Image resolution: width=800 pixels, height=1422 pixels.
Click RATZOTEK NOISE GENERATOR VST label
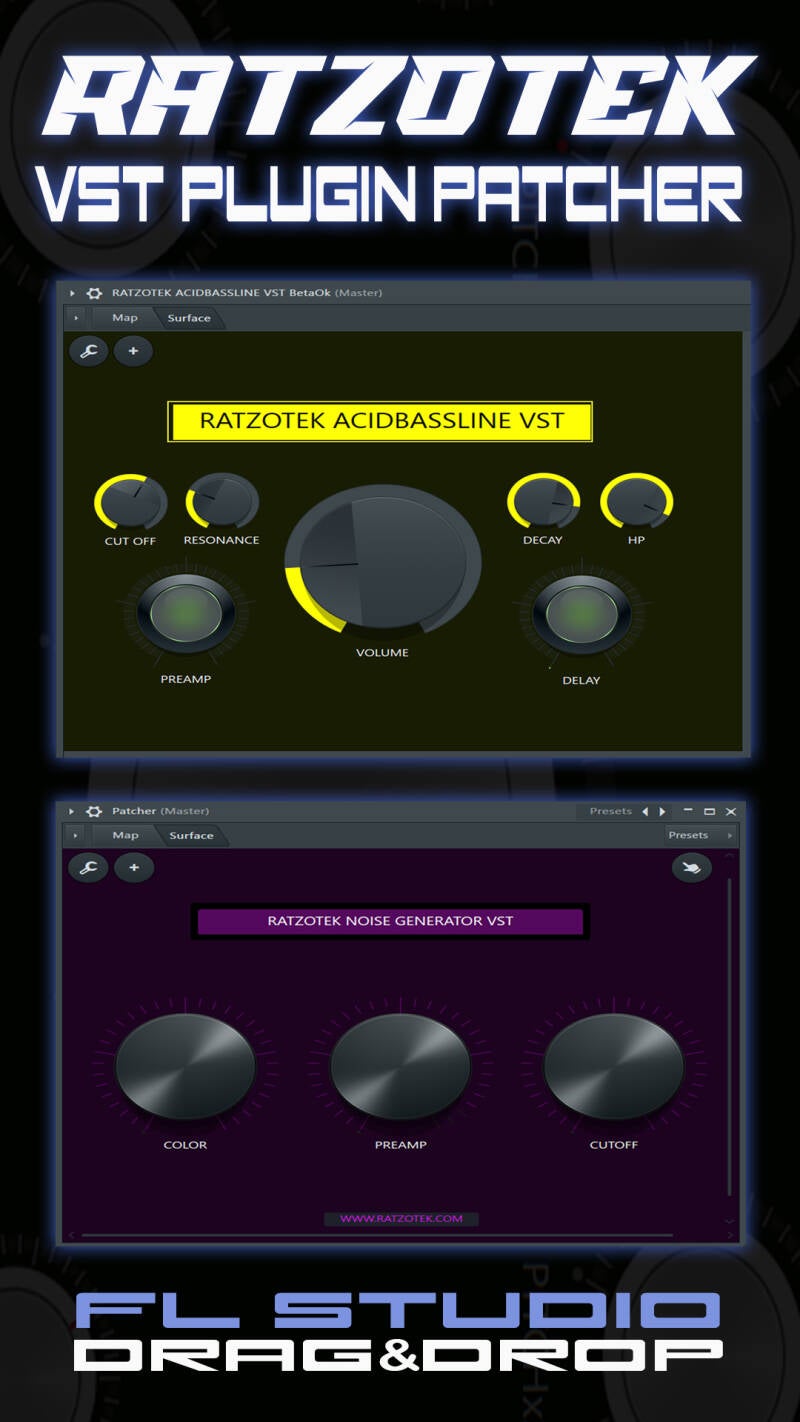390,921
